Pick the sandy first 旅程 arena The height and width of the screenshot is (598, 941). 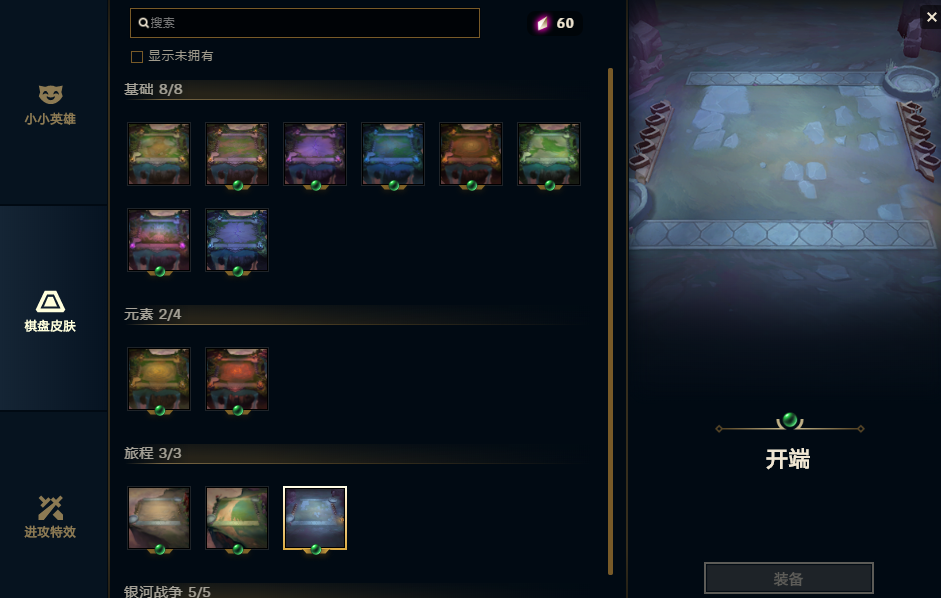point(159,518)
